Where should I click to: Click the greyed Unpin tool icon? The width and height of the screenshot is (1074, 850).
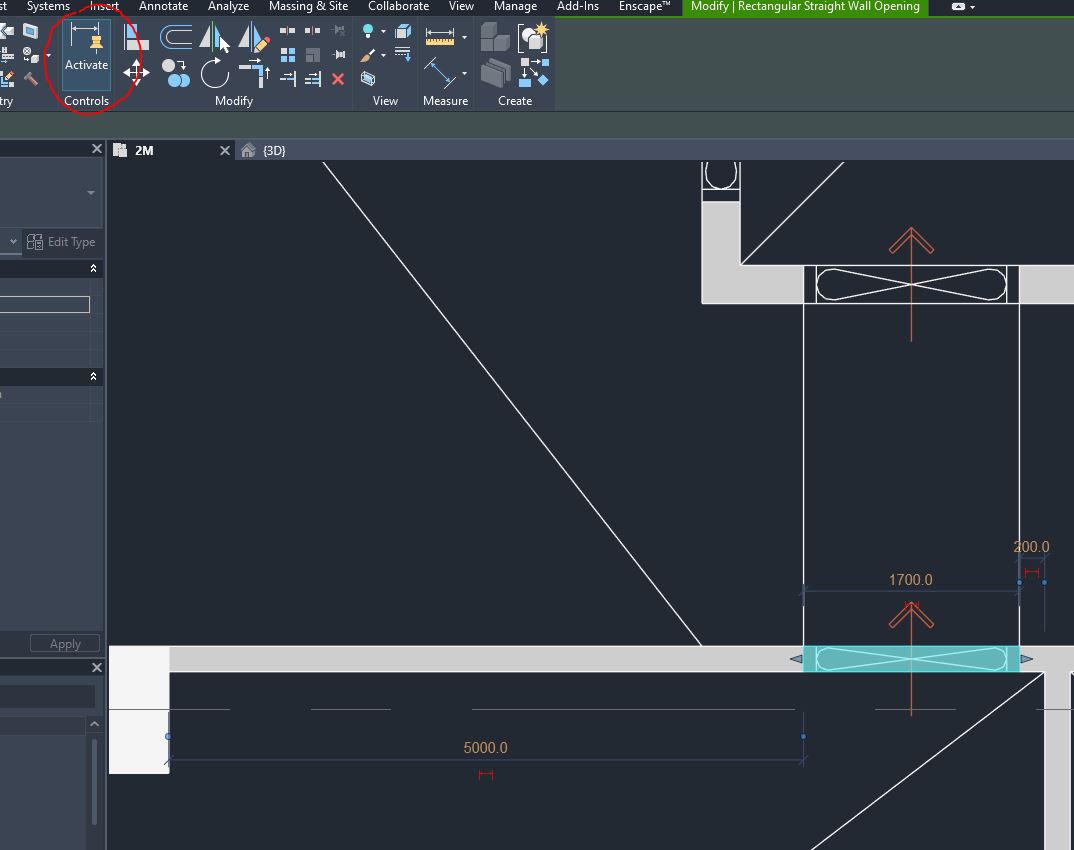pos(338,30)
